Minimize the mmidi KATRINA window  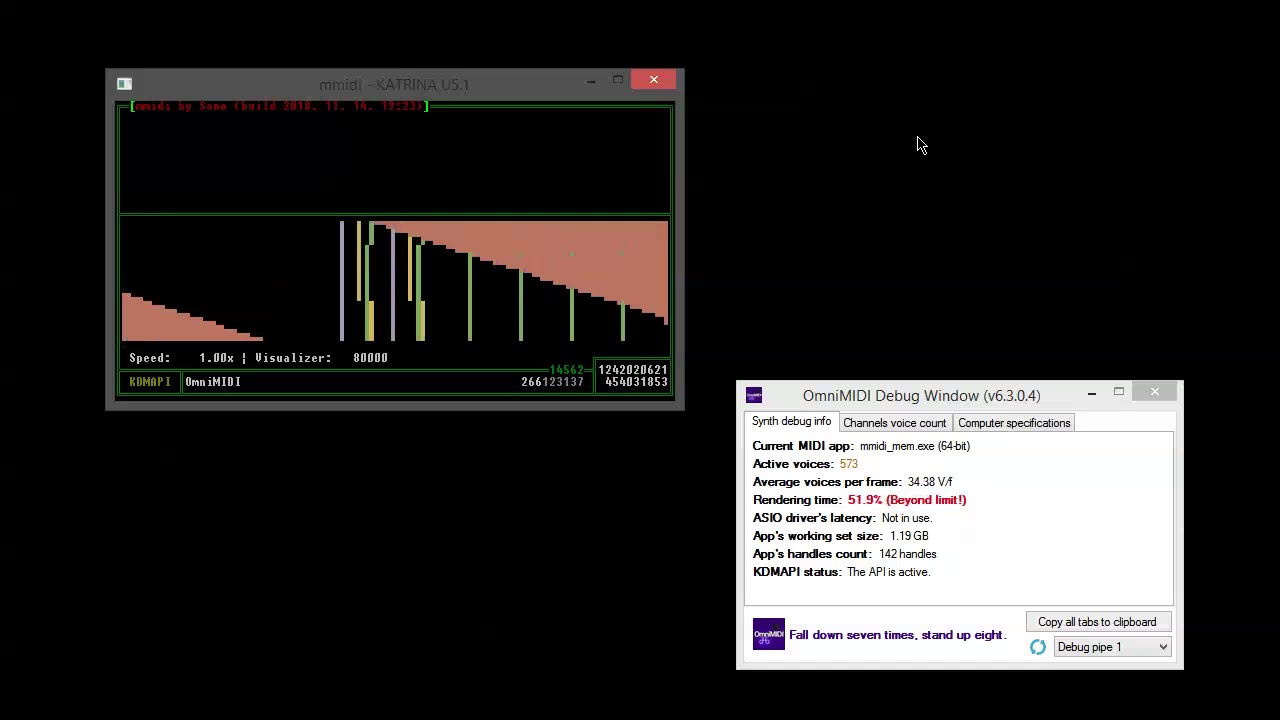click(591, 81)
